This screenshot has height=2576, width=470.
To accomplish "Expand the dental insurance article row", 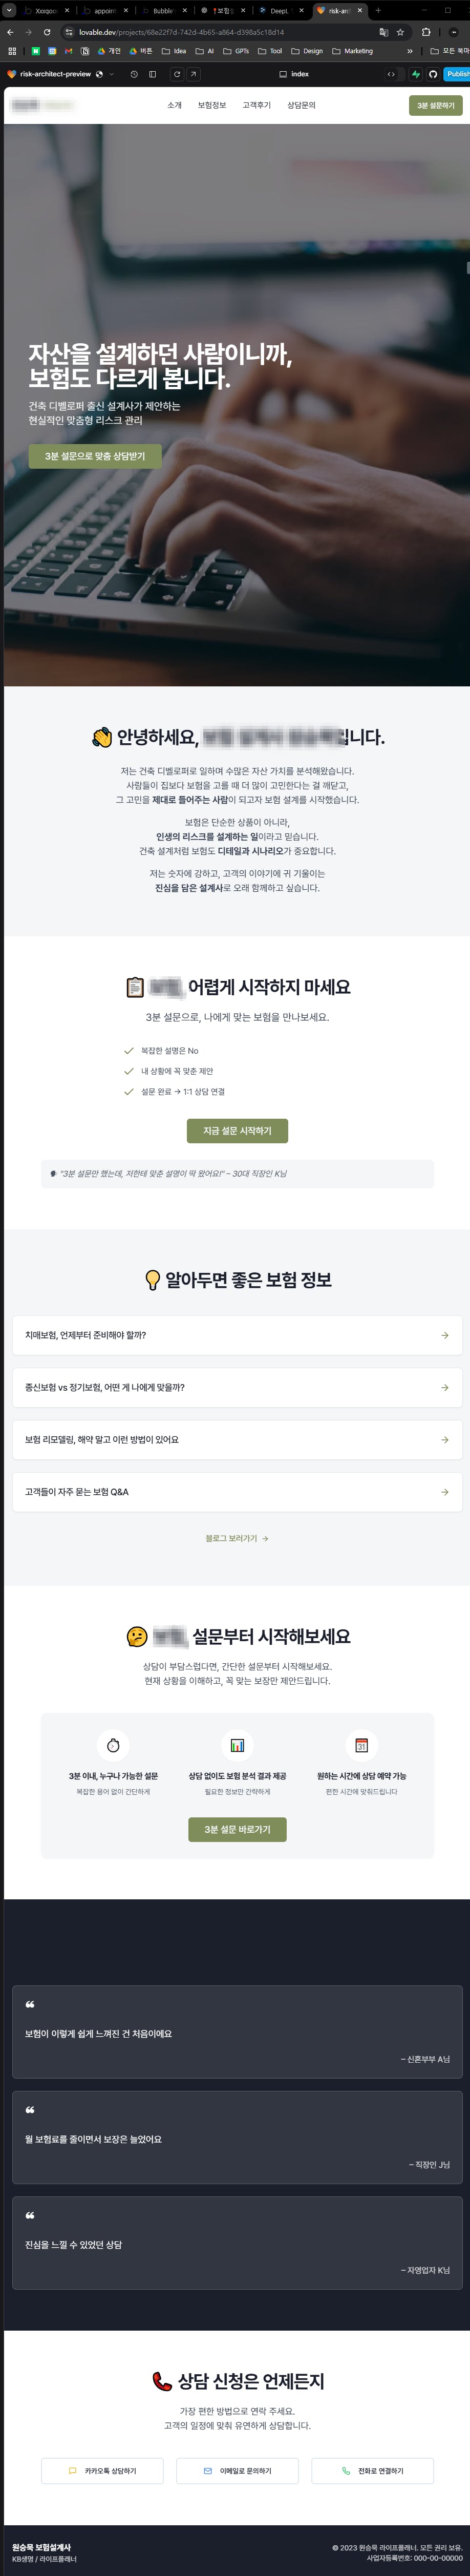I will (237, 1335).
